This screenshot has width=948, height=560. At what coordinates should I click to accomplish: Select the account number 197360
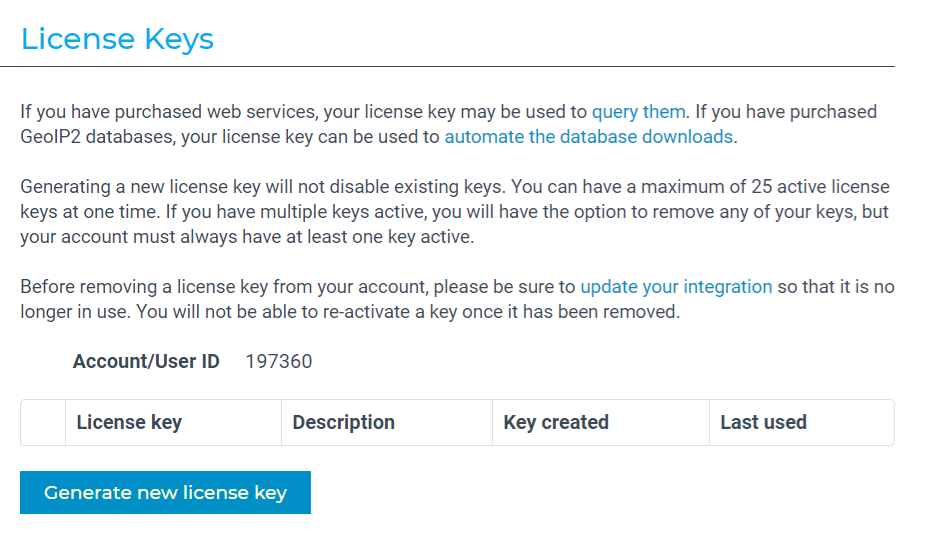(279, 361)
